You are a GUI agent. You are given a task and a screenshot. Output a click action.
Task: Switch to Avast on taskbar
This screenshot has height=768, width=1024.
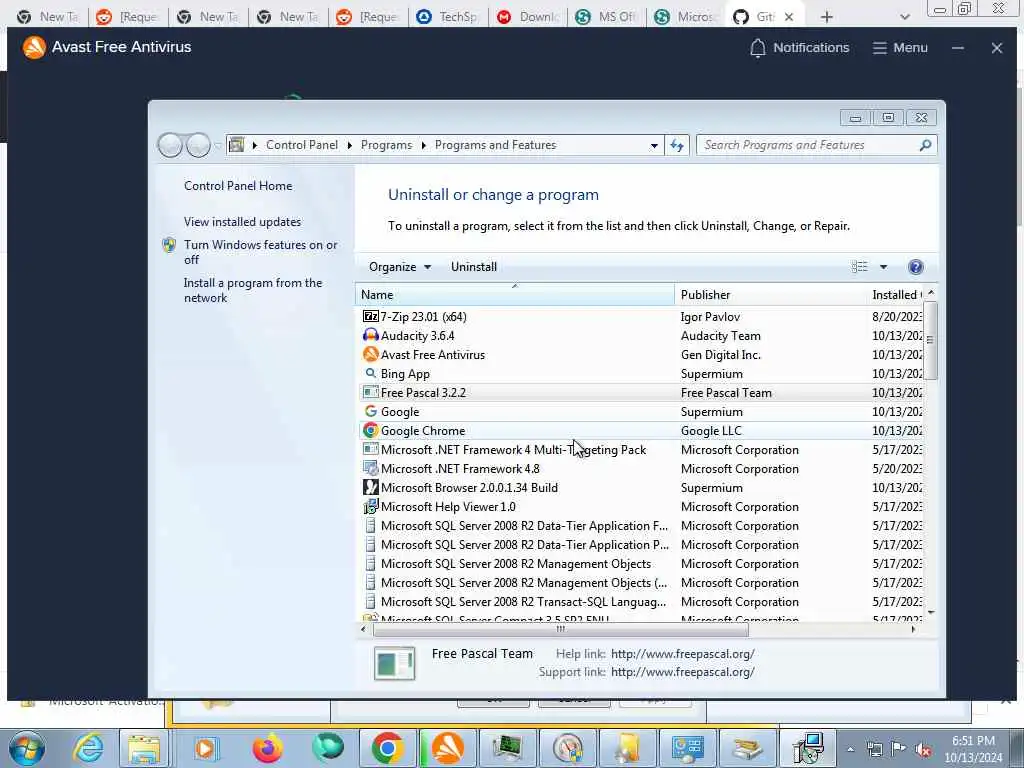pos(447,748)
